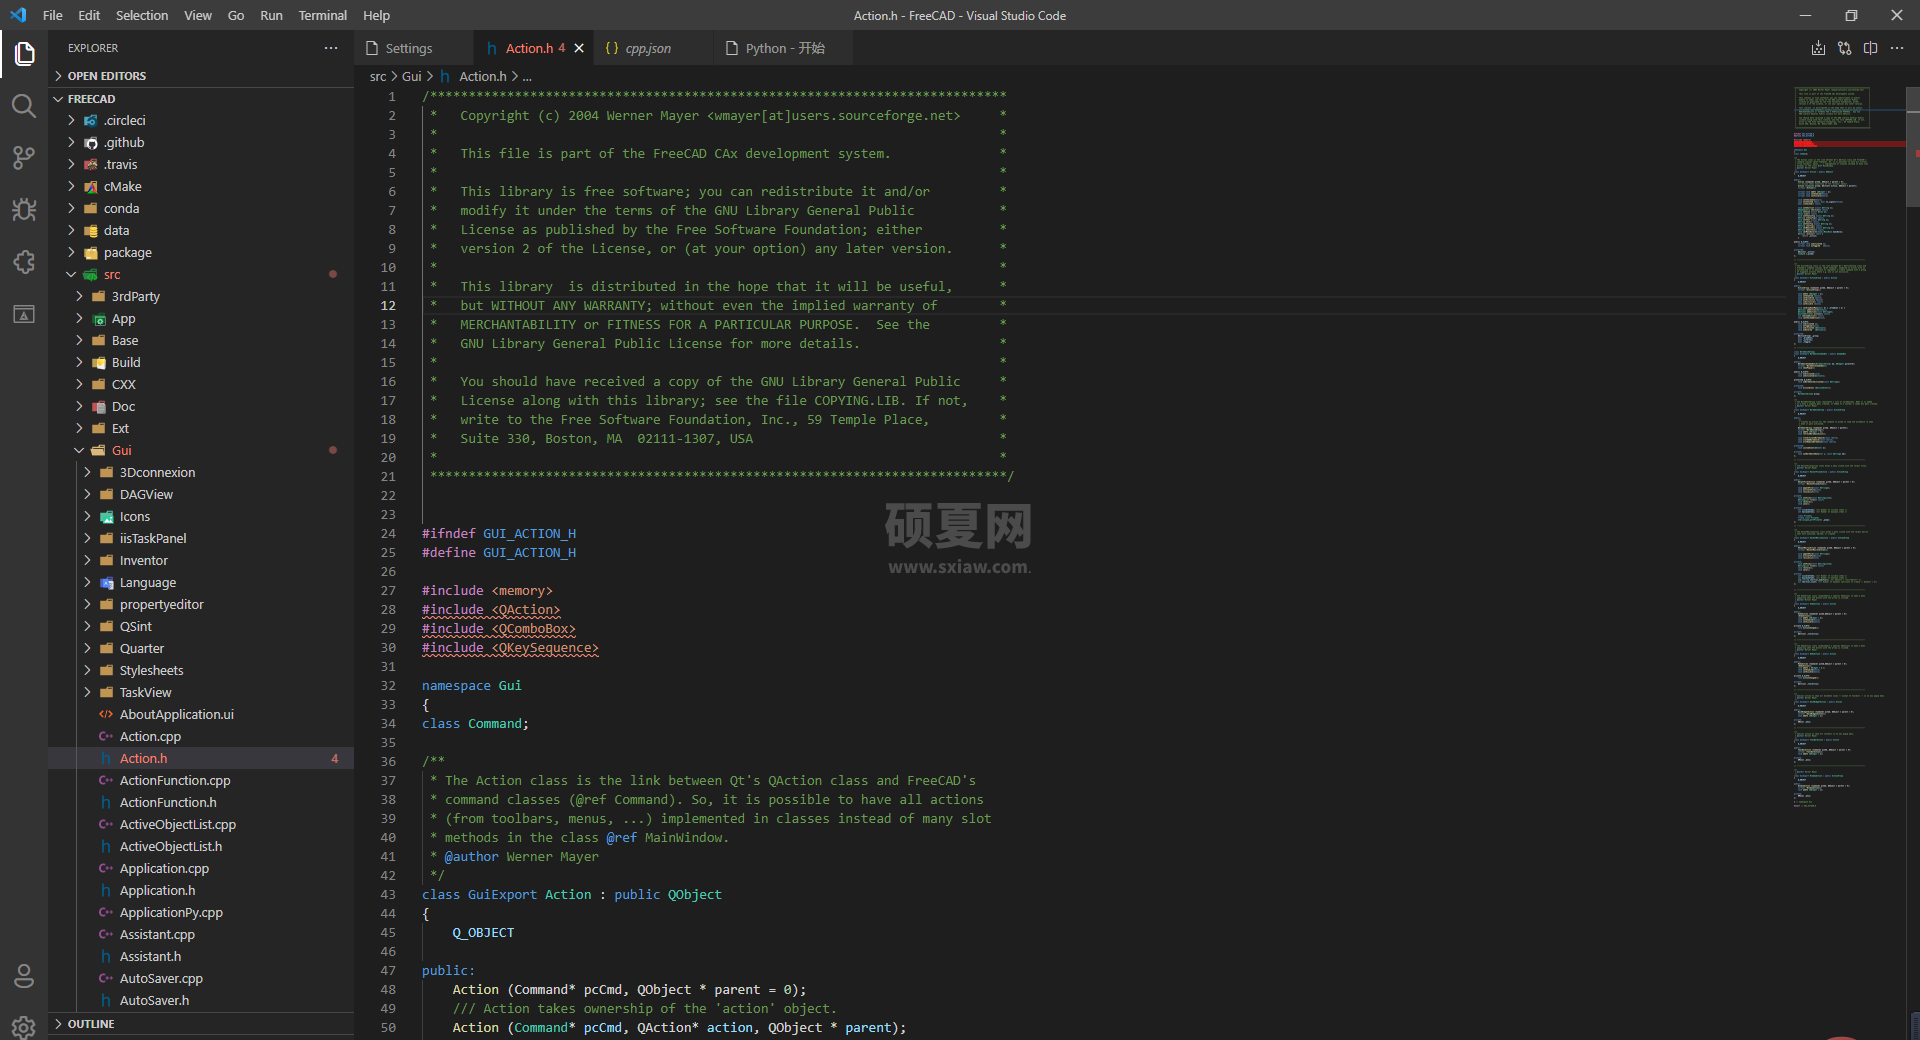
Task: Open Assistant.cpp in explorer
Action: [x=201, y=935]
